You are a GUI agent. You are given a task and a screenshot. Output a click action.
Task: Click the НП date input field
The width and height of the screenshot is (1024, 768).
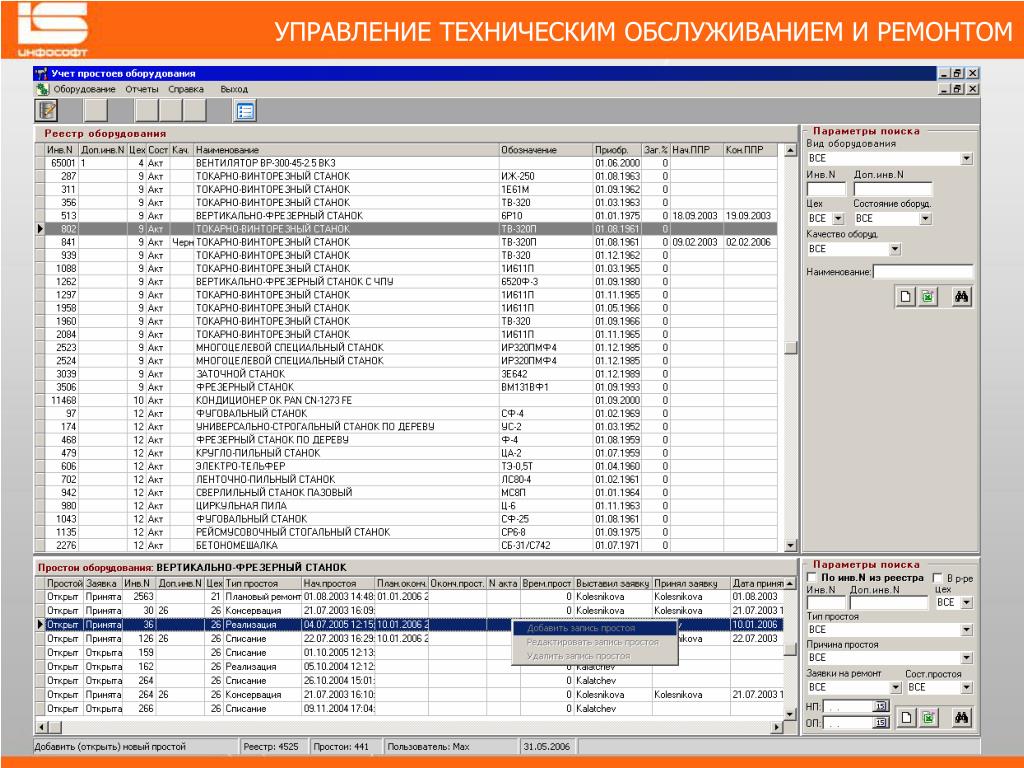click(848, 706)
